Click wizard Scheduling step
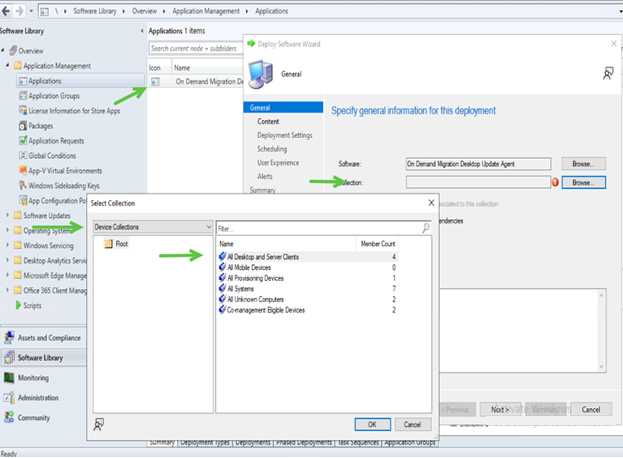 [272, 149]
